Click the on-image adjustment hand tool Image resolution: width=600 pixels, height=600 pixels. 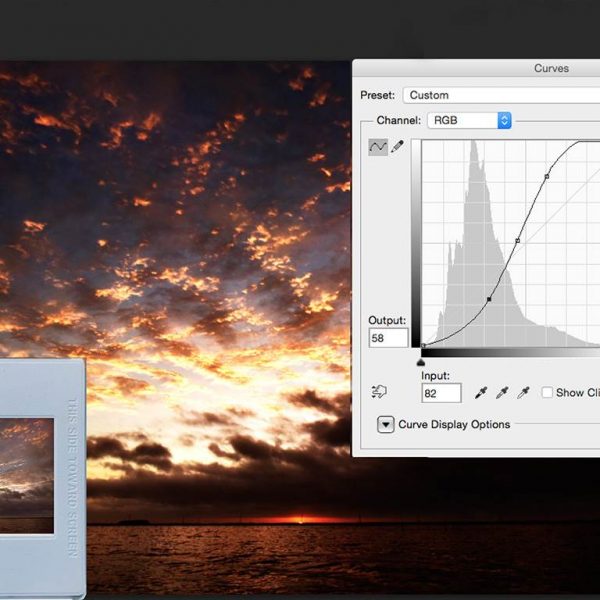[x=379, y=392]
